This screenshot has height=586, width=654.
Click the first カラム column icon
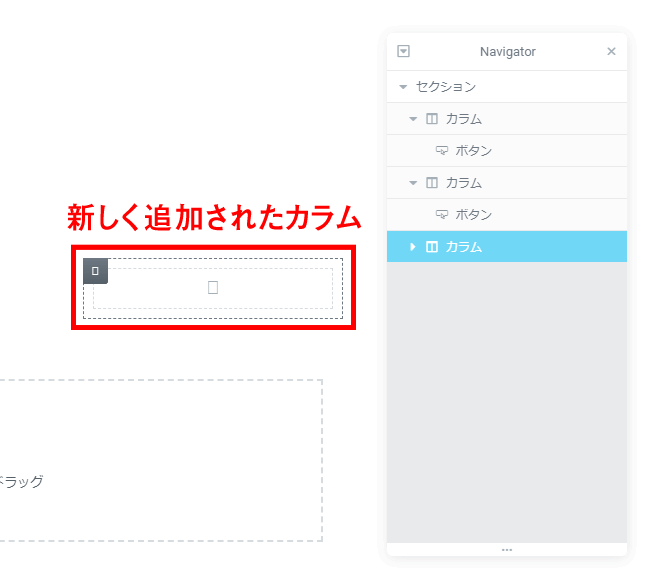click(432, 119)
